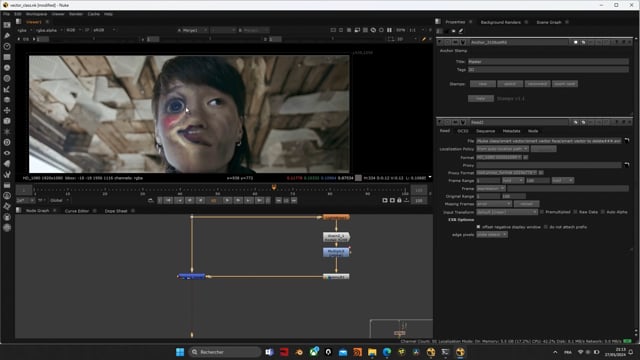Screen dimensions: 640x360
Task: Click the reload button beside Missing Frames
Action: click(x=527, y=204)
